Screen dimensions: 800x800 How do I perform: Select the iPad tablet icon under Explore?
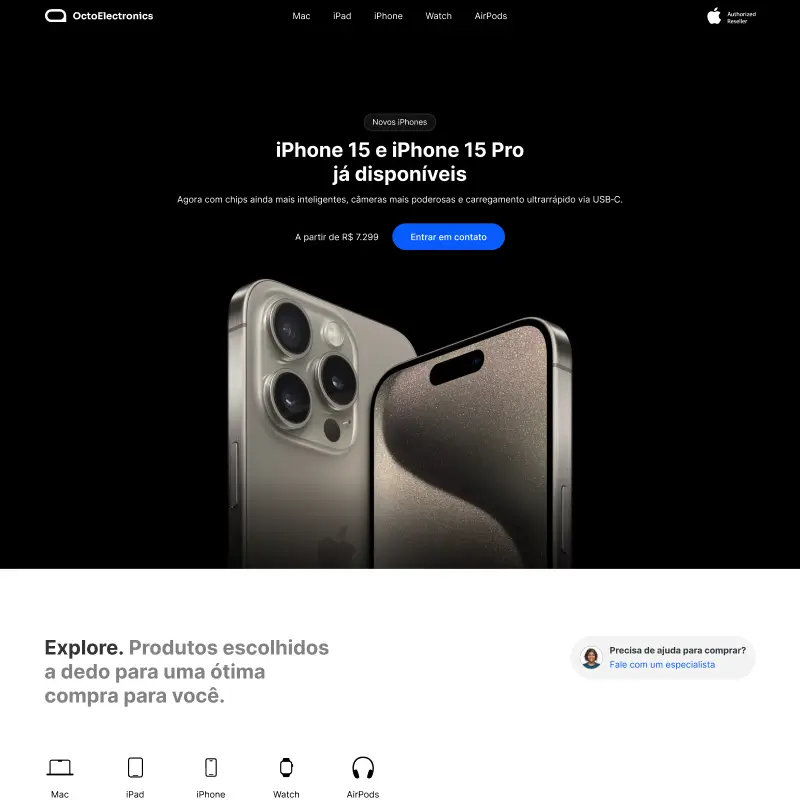135,767
